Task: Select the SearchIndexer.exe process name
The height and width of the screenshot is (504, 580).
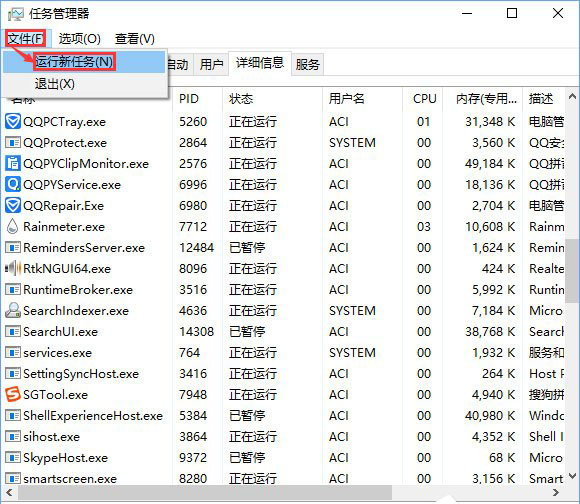Action: point(76,311)
